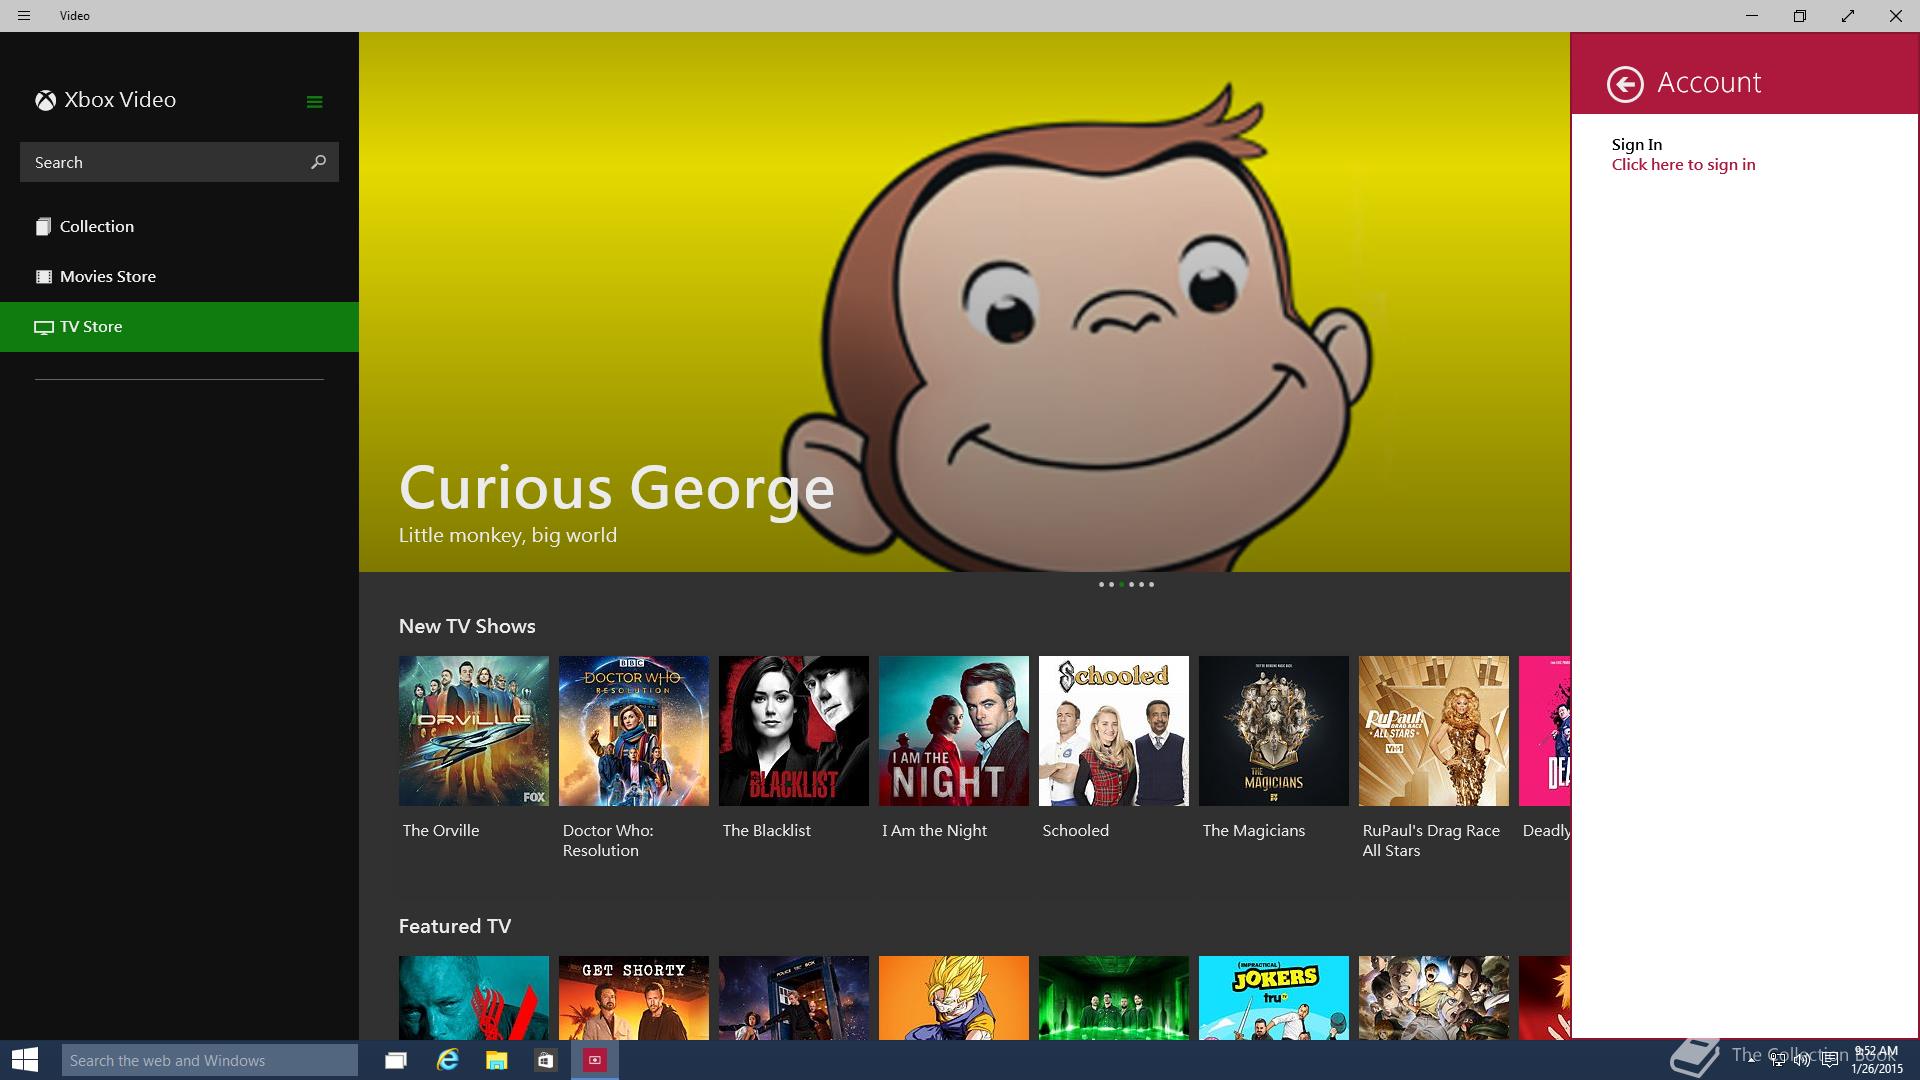The height and width of the screenshot is (1080, 1920).
Task: Open Task View on the taskbar
Action: pos(396,1060)
